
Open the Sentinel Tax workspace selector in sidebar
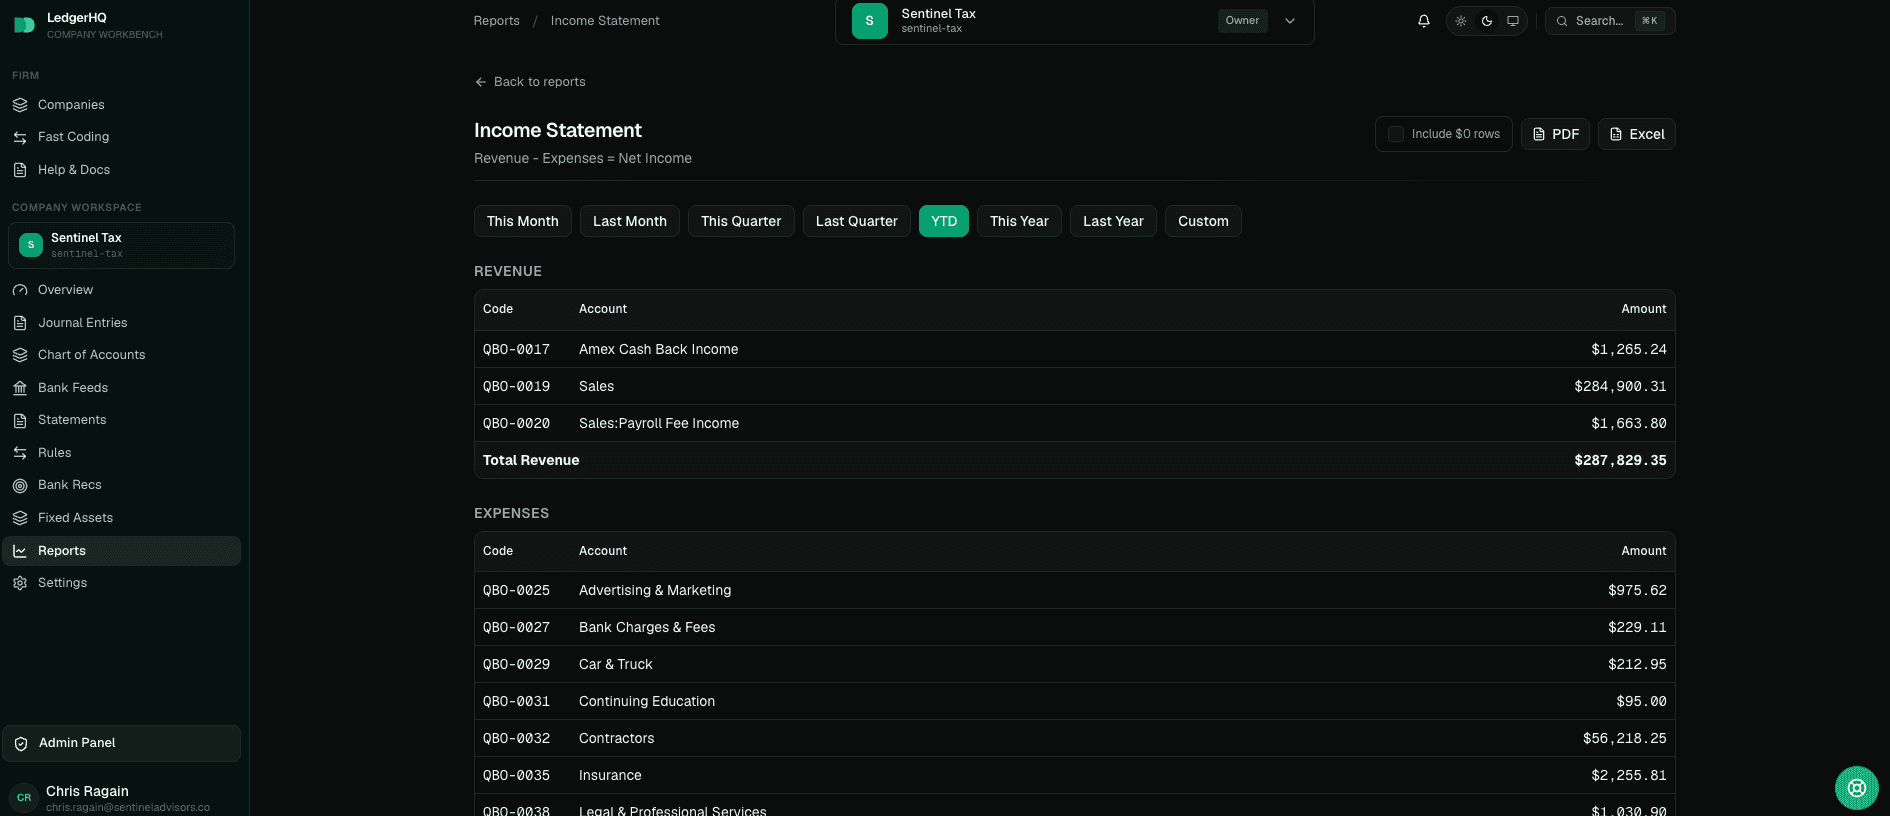(x=121, y=245)
